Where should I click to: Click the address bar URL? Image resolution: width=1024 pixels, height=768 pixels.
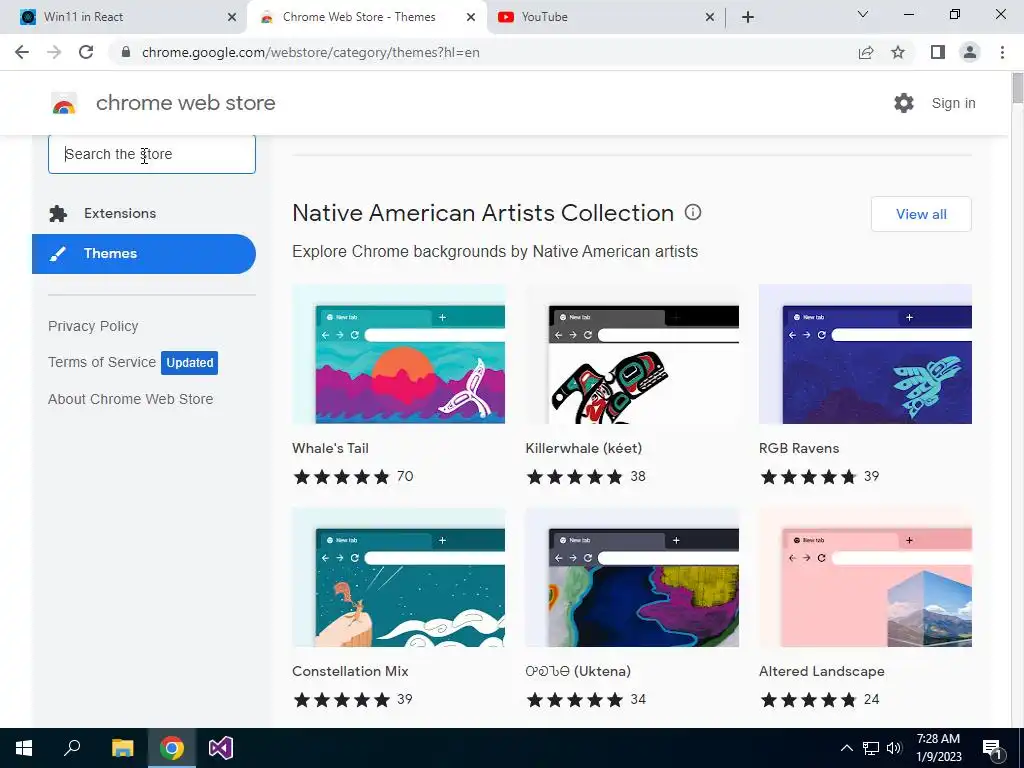tap(310, 52)
